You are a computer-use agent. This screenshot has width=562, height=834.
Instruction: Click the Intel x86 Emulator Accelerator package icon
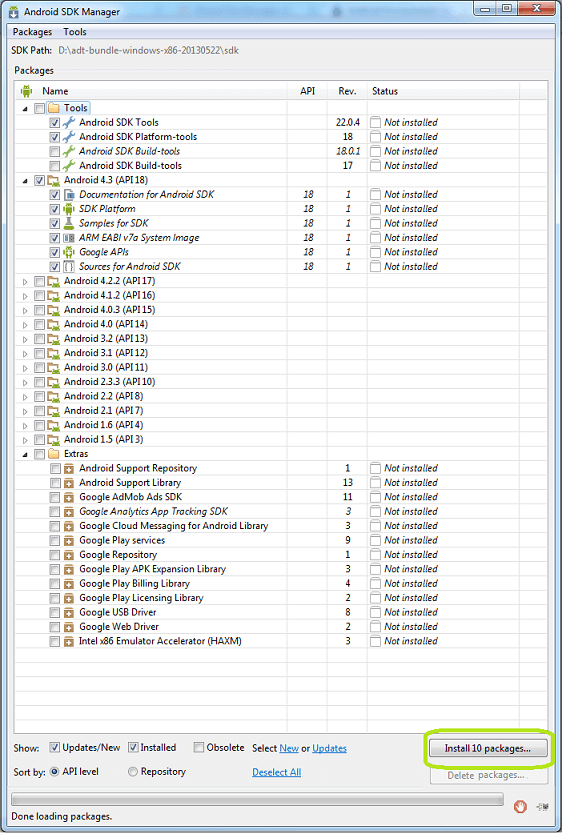point(69,641)
